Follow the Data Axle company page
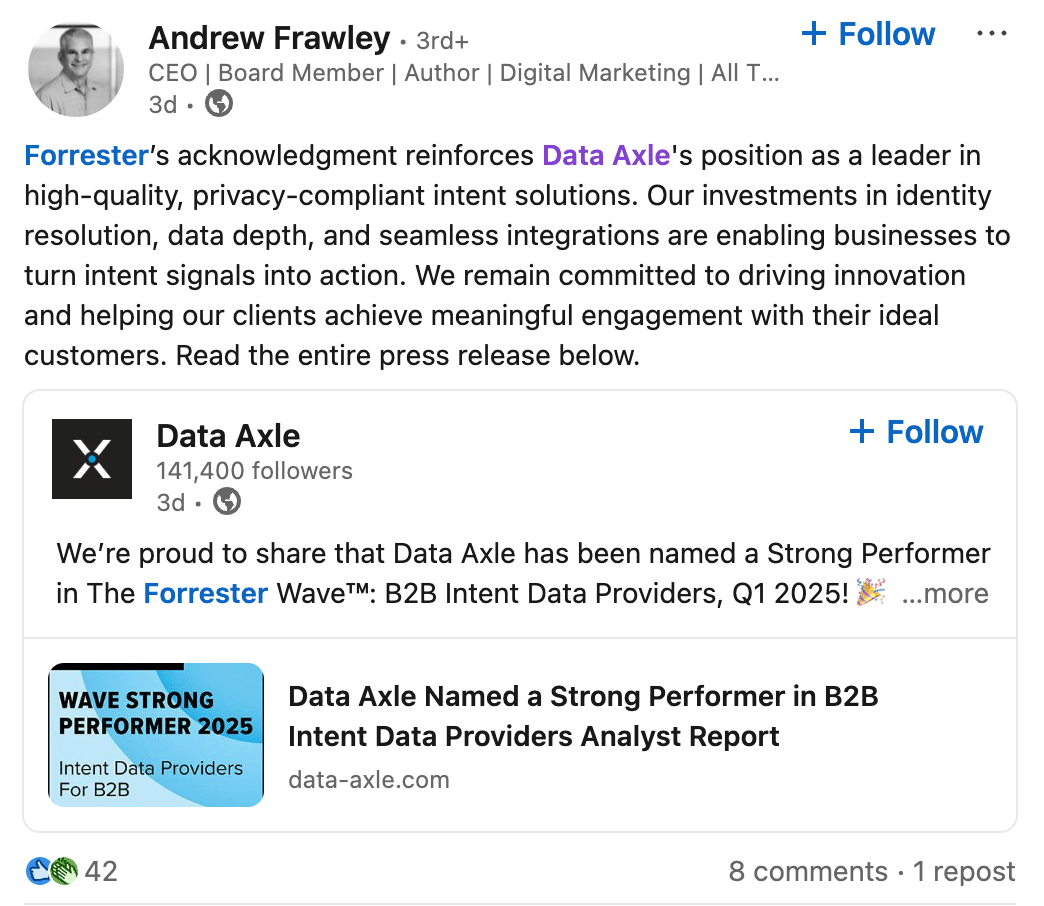The image size is (1044, 906). click(915, 432)
